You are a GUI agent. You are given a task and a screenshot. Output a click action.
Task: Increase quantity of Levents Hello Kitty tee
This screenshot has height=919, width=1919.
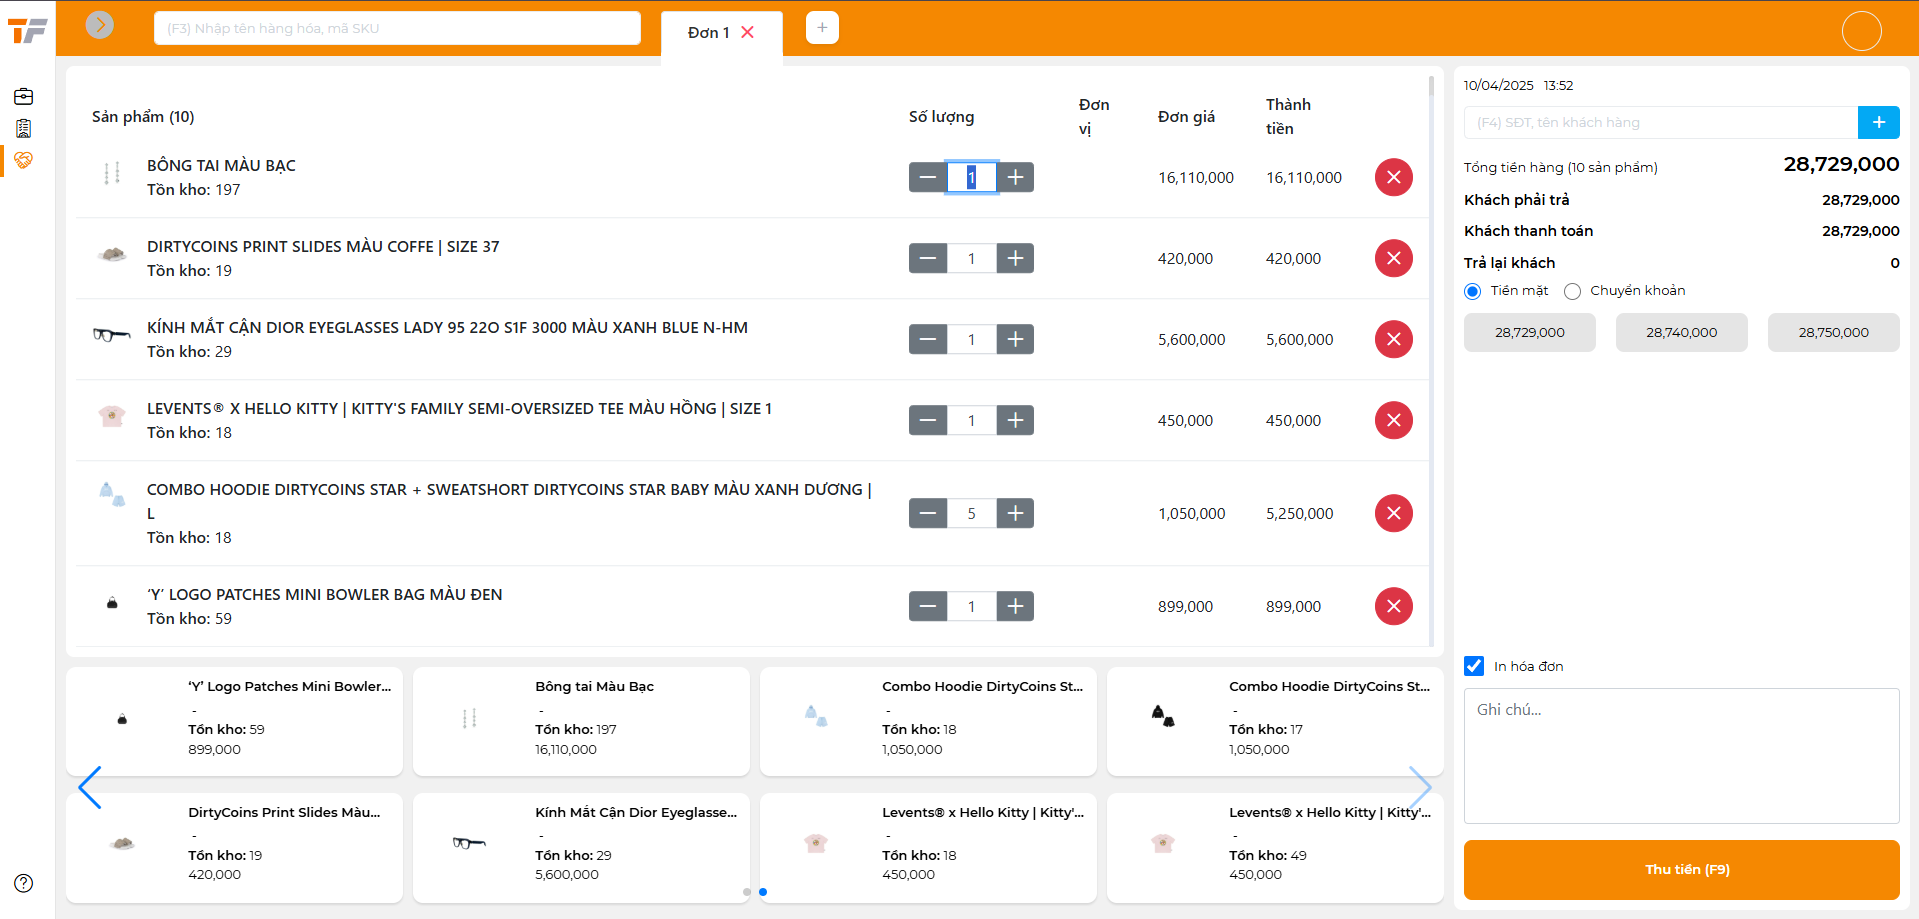click(x=1015, y=420)
